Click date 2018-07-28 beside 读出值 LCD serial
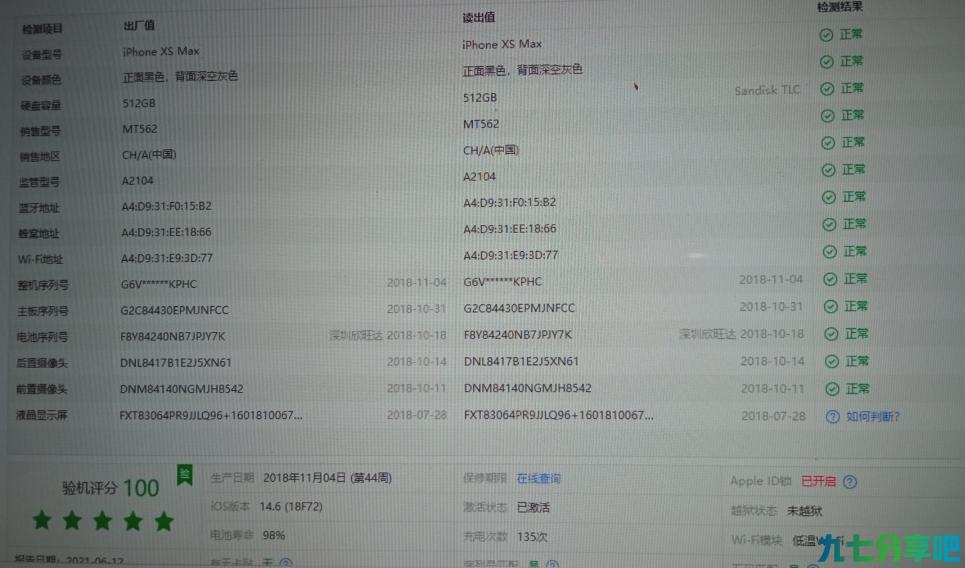 [774, 417]
